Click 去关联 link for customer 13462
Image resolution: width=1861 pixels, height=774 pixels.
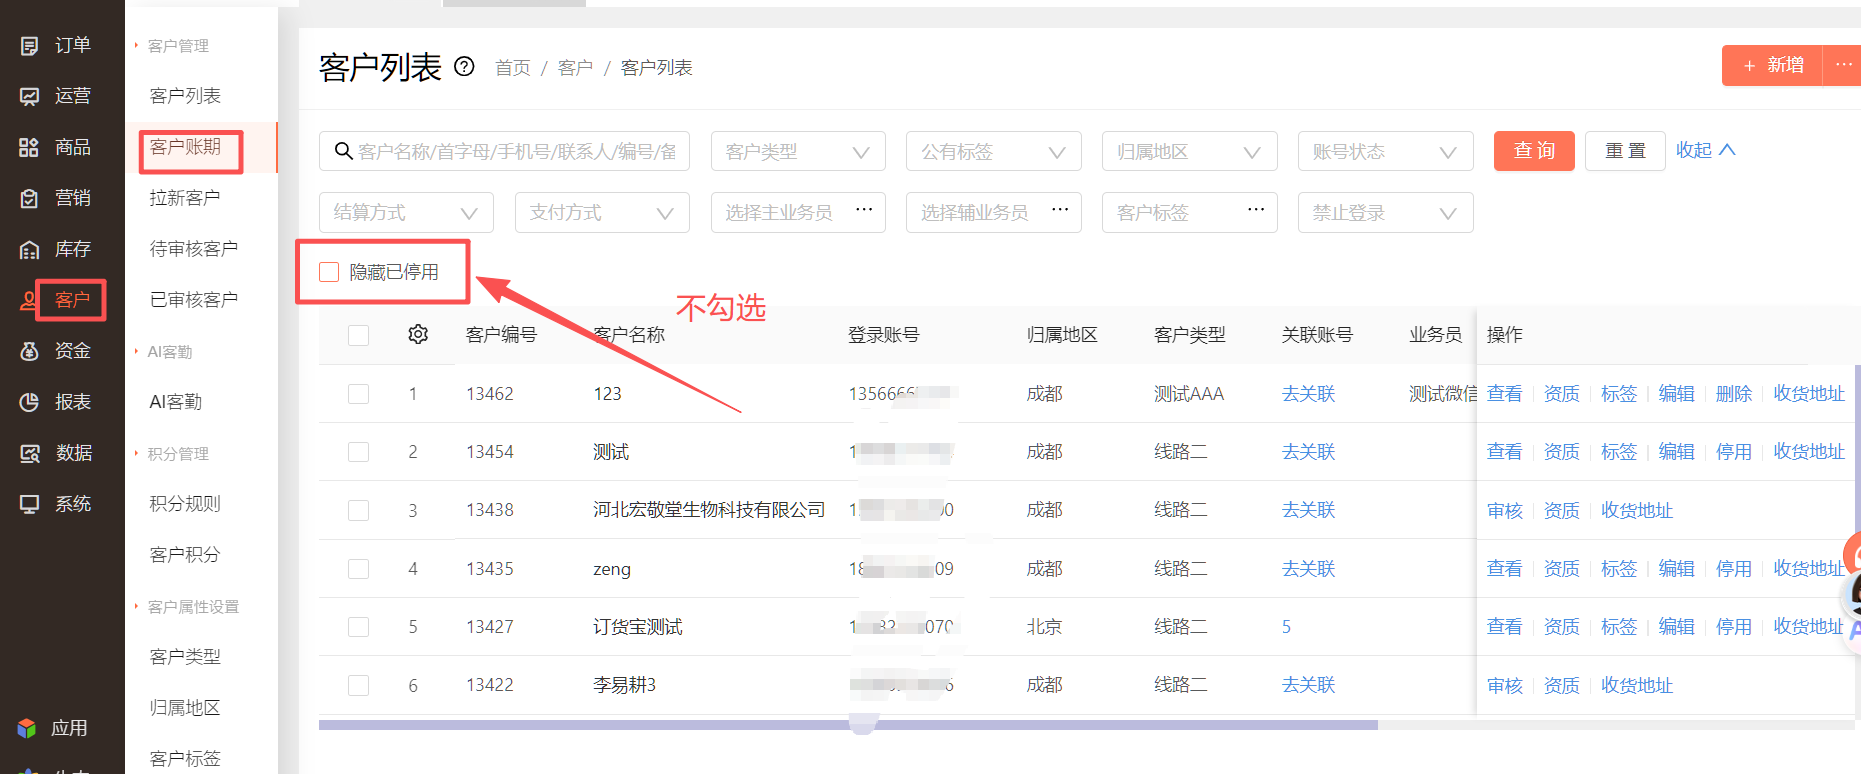click(x=1308, y=394)
